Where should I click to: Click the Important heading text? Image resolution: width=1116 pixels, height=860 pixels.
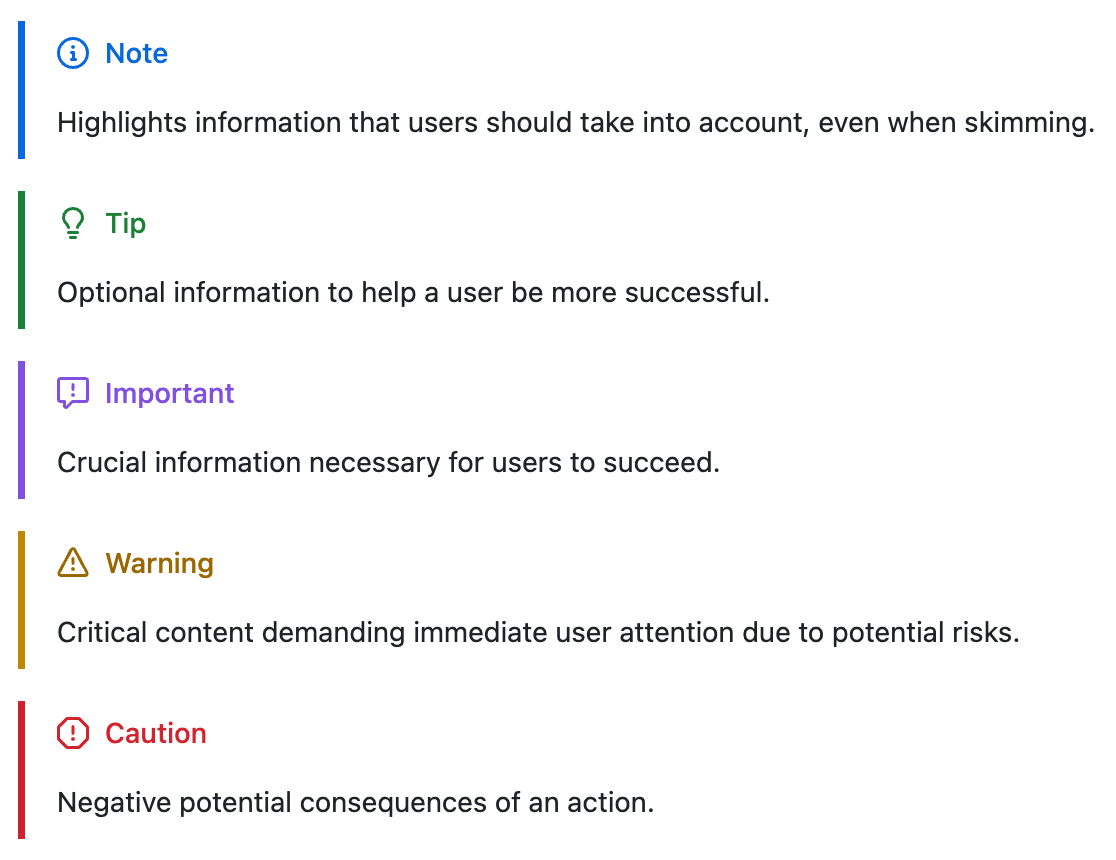coord(170,394)
